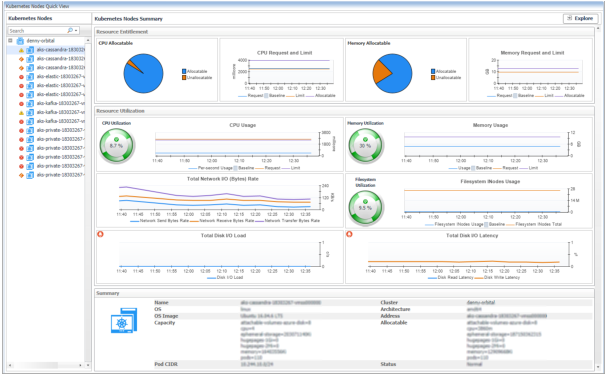Collapse the denny-orbital tree node

click(10, 41)
